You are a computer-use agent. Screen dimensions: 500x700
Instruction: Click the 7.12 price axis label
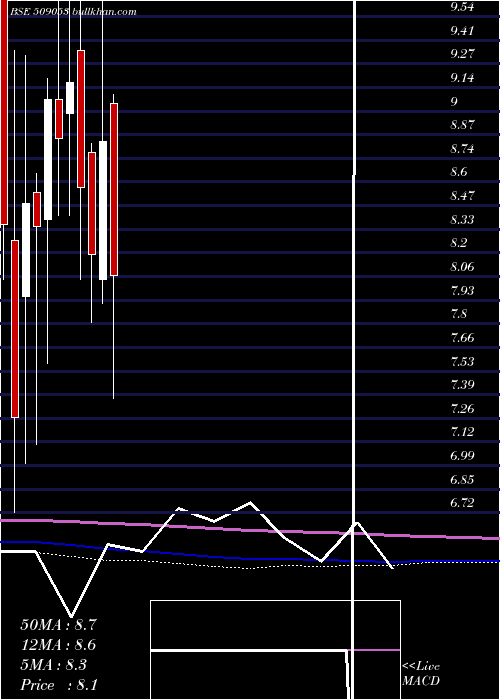(462, 432)
